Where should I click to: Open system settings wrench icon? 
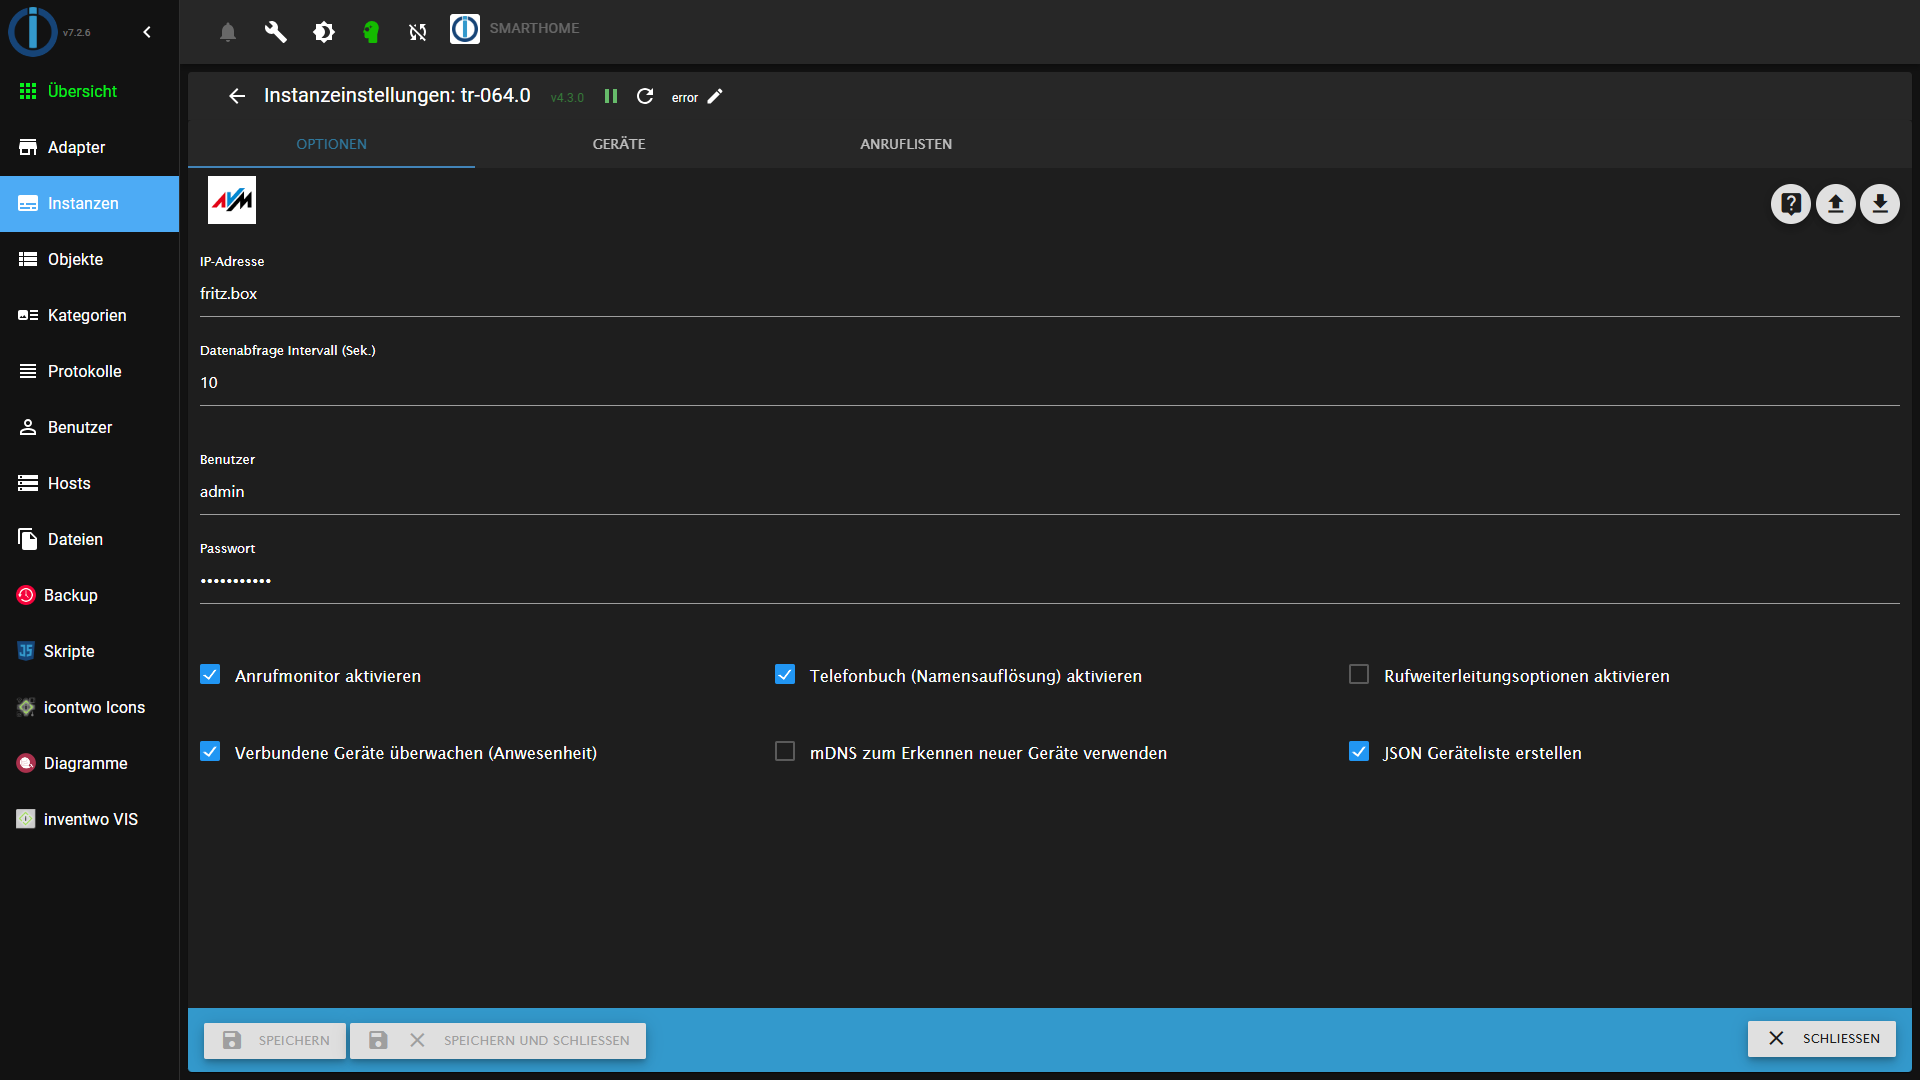coord(275,32)
